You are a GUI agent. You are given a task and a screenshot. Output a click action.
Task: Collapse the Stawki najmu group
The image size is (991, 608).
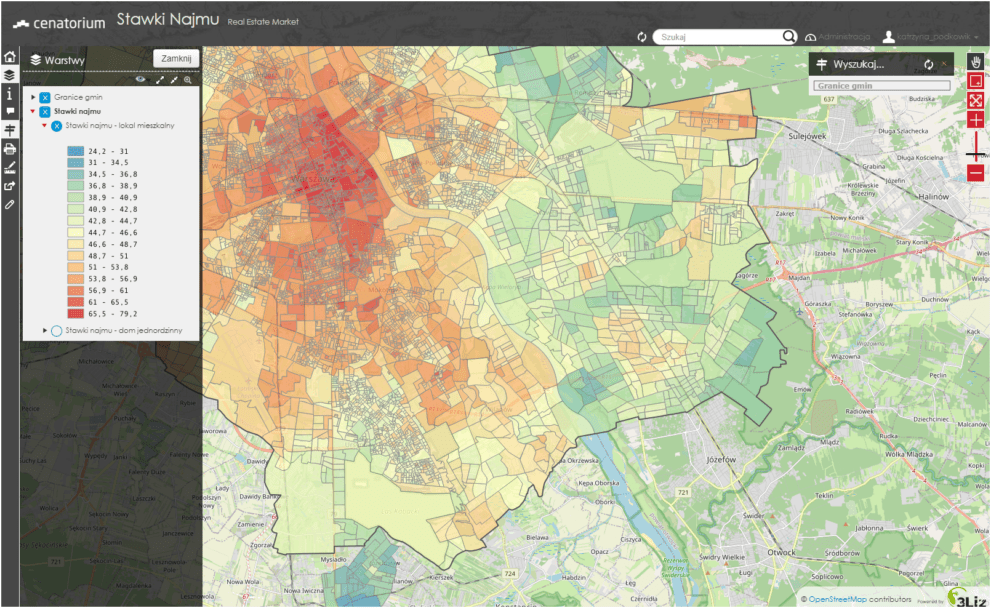click(x=33, y=112)
